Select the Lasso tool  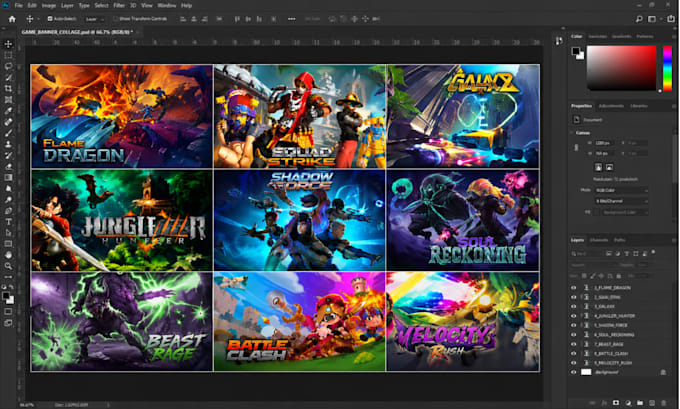click(x=8, y=66)
